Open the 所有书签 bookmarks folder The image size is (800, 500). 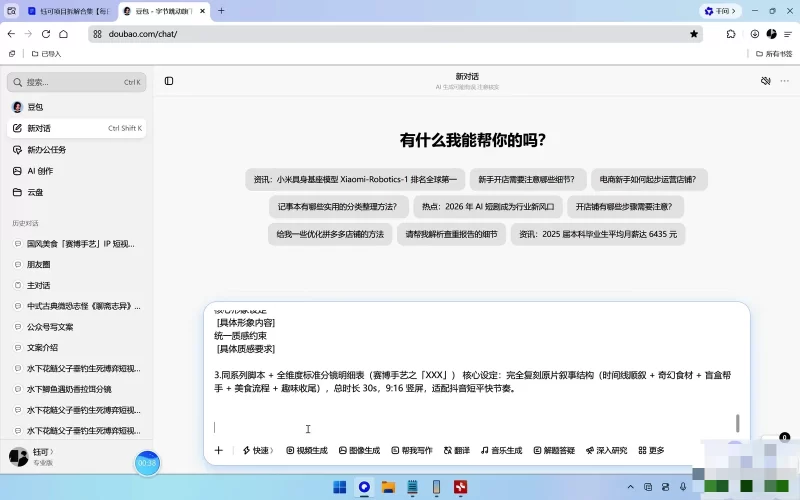[774, 54]
